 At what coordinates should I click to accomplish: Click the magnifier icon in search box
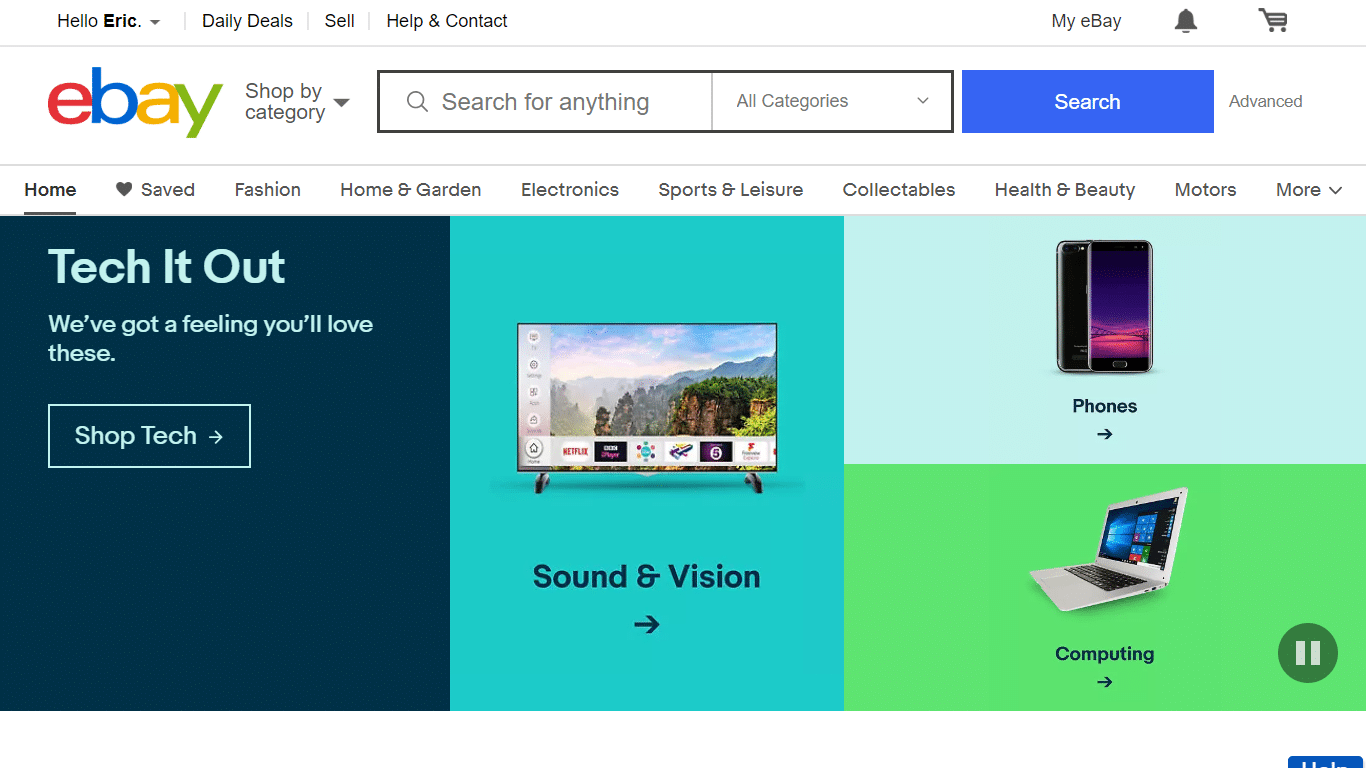click(x=417, y=102)
